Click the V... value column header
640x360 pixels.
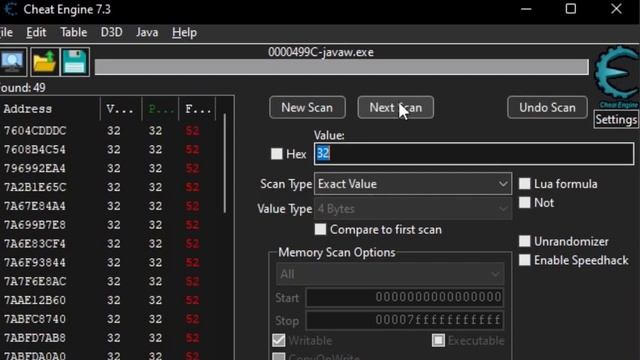point(121,109)
